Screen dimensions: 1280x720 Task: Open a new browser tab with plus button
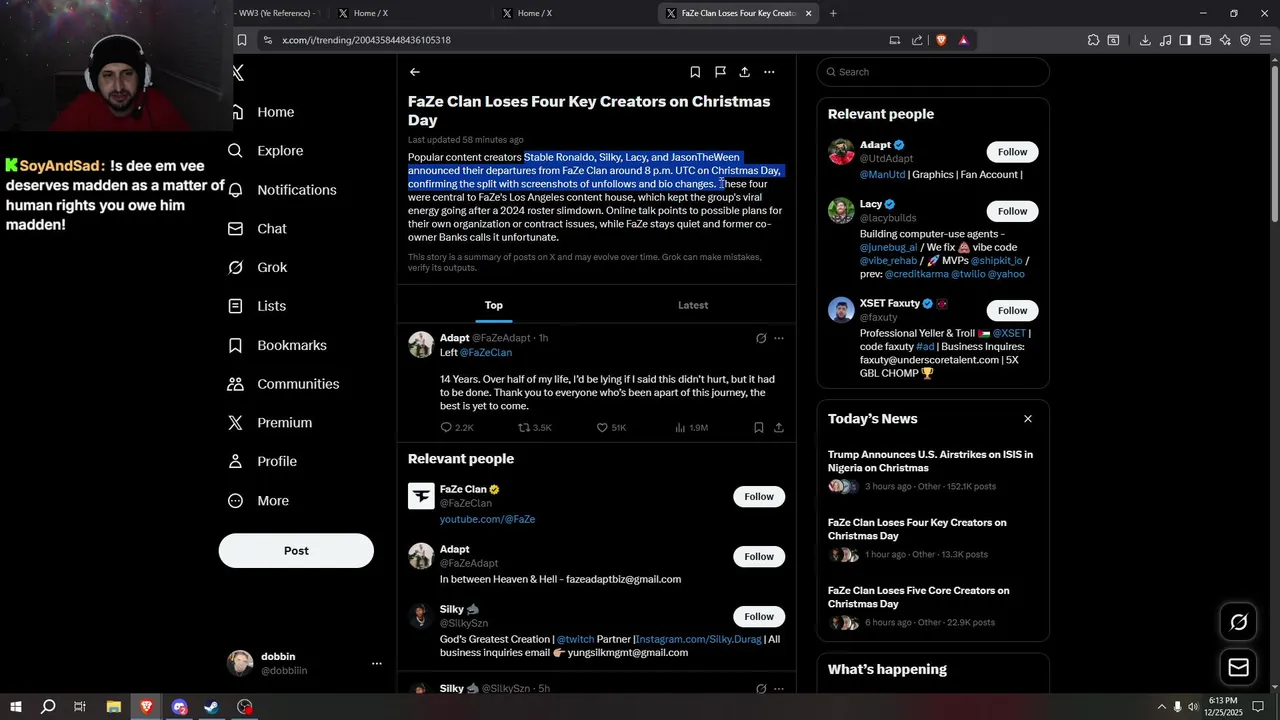[x=833, y=13]
